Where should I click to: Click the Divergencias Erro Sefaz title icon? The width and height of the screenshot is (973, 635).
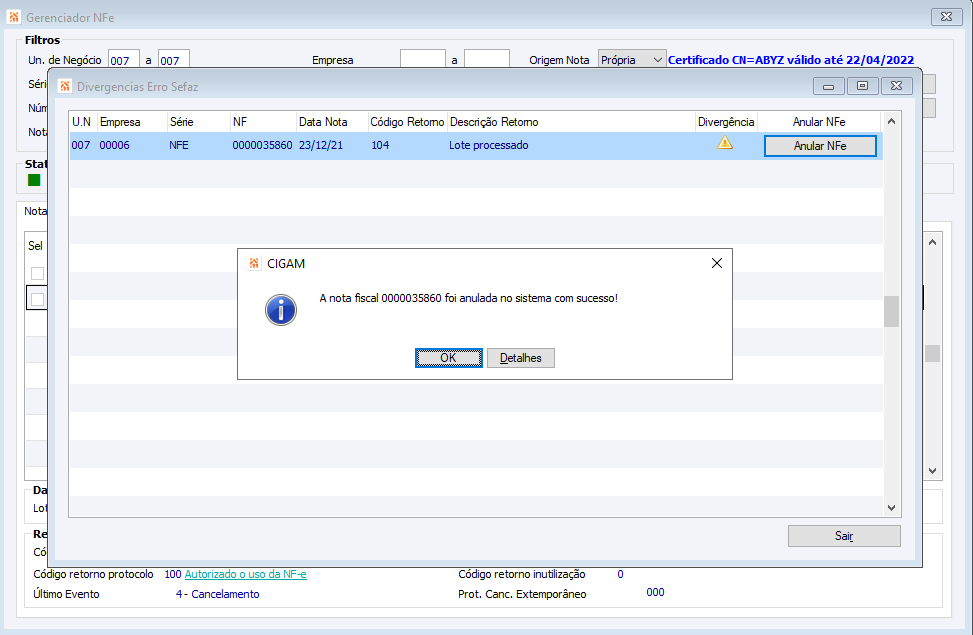(65, 86)
